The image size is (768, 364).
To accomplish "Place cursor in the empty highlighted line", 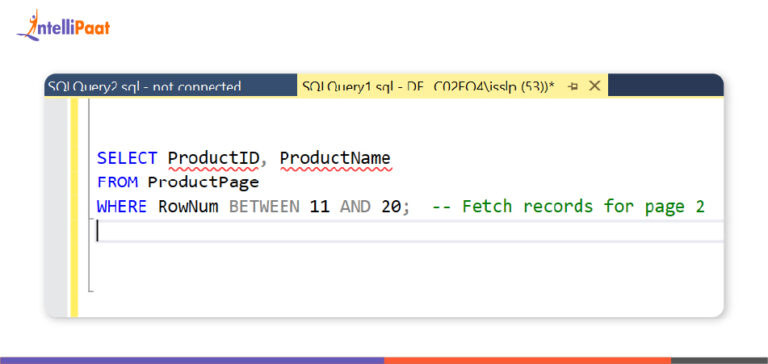I will 409,231.
